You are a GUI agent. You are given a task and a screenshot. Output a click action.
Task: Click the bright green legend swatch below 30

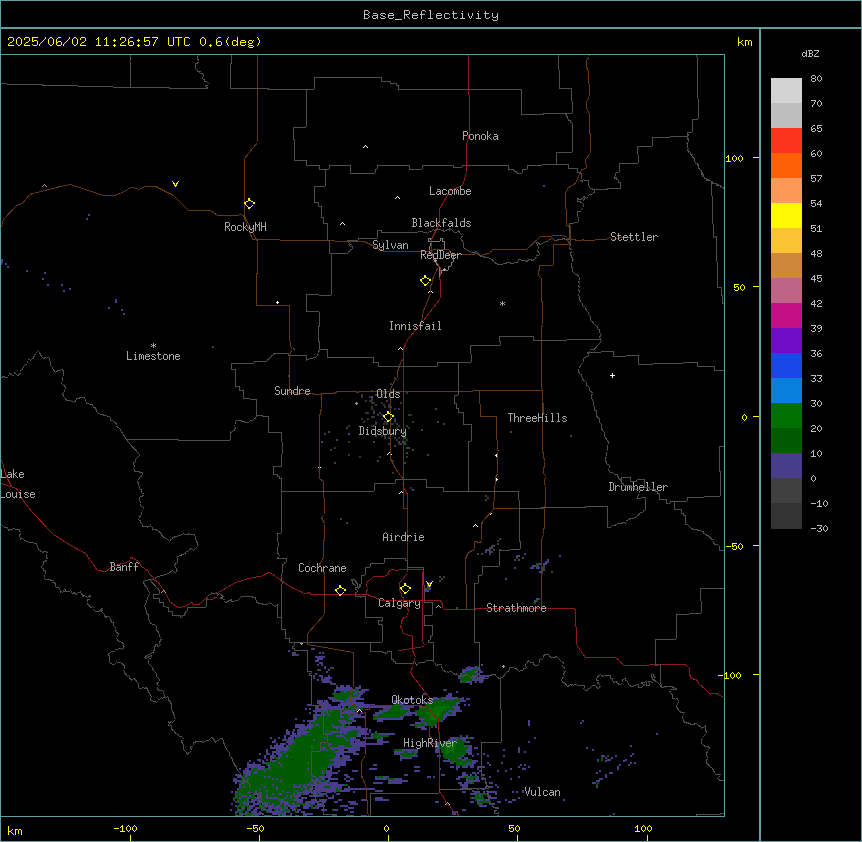[x=786, y=416]
